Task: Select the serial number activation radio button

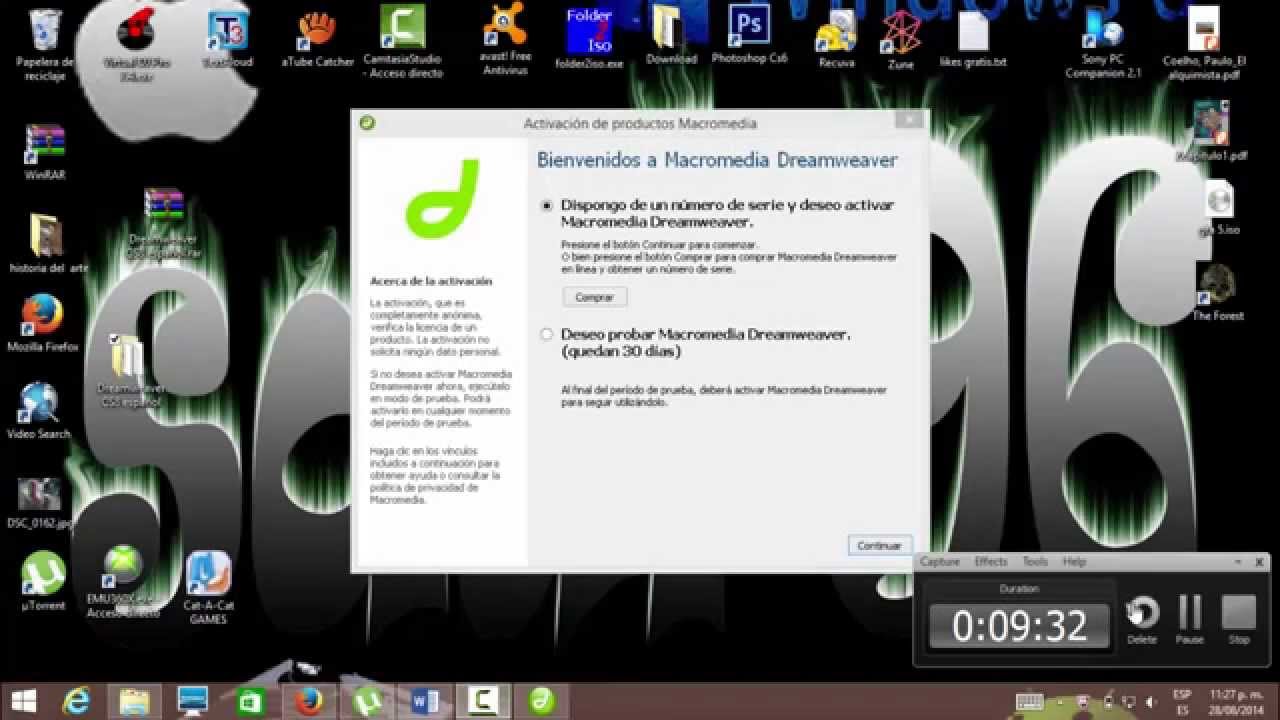Action: pos(546,205)
